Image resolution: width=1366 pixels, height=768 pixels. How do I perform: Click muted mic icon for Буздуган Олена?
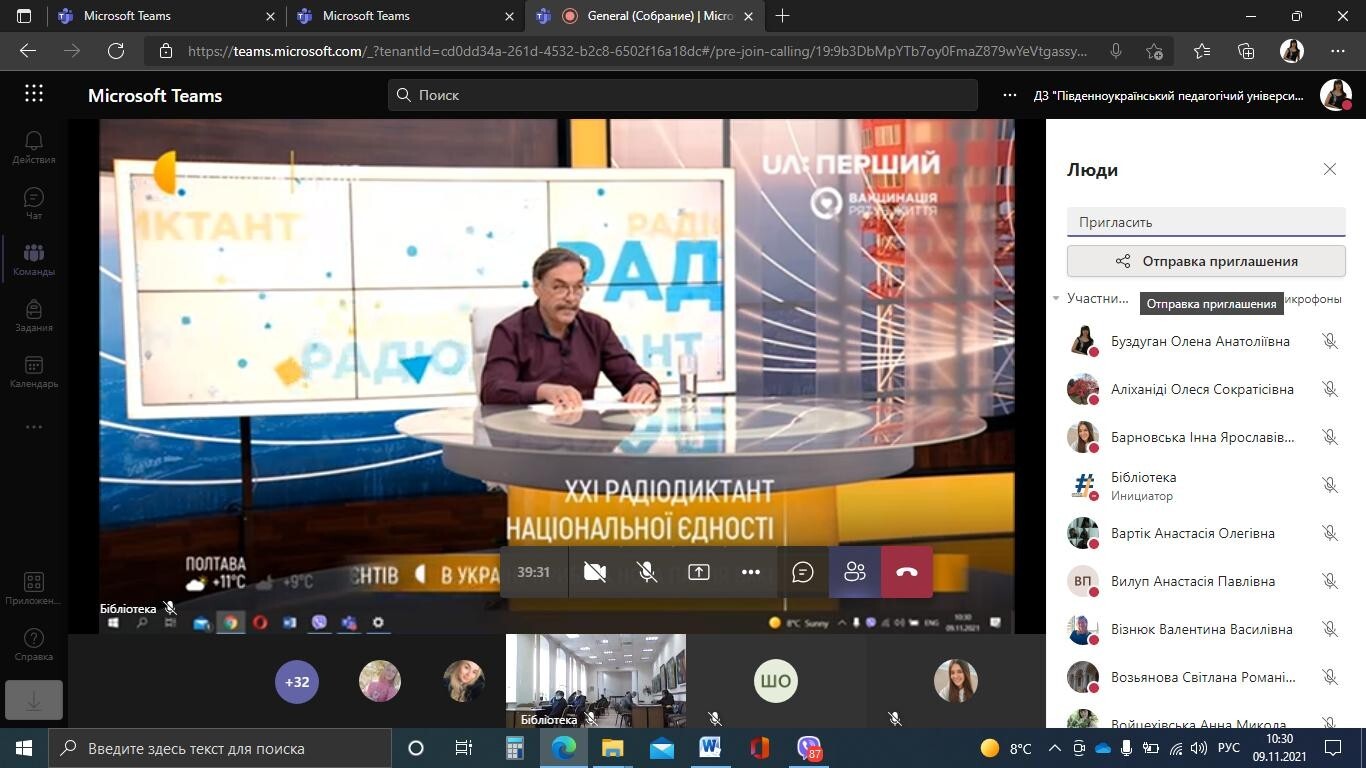click(x=1330, y=341)
